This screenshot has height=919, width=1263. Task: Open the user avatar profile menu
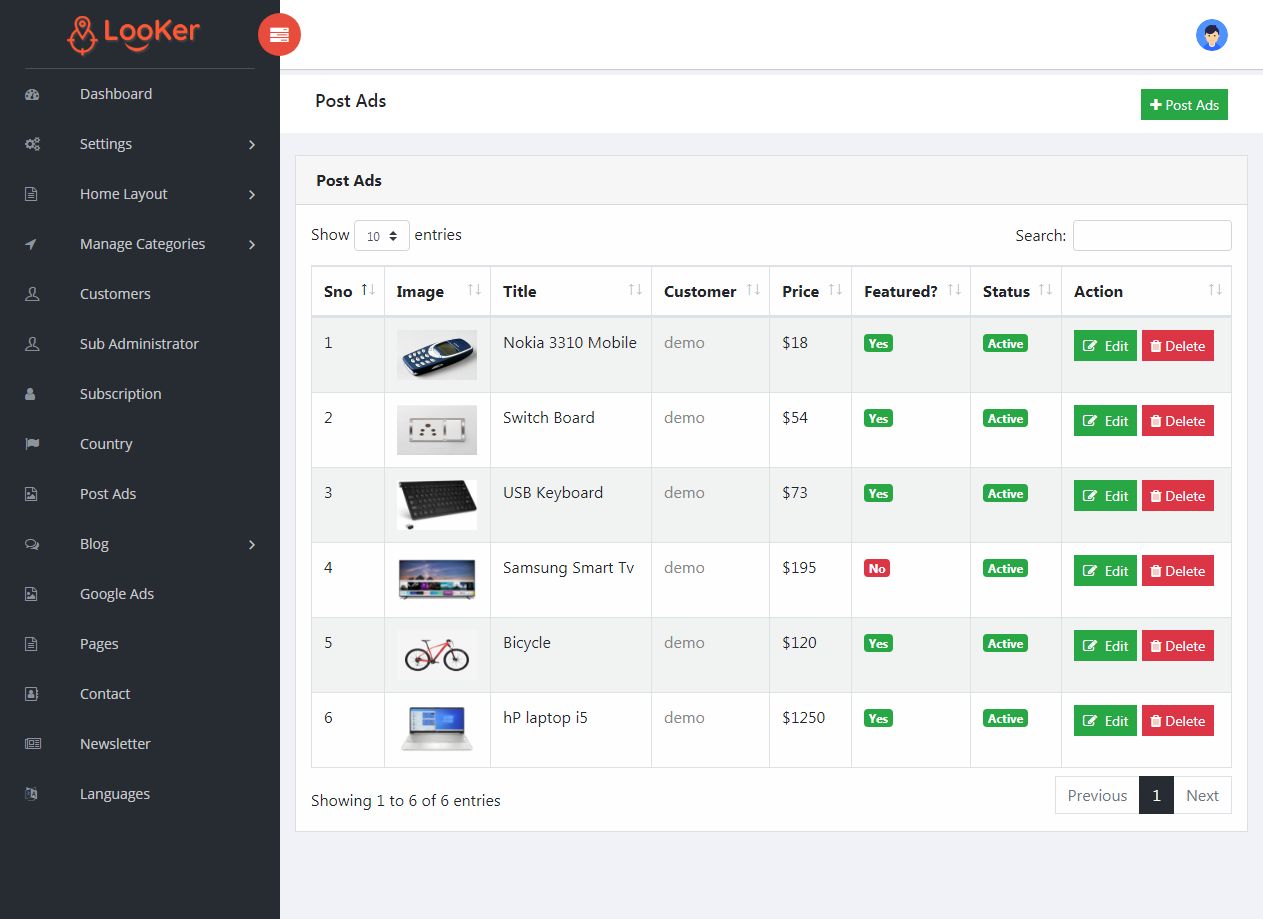click(1212, 36)
